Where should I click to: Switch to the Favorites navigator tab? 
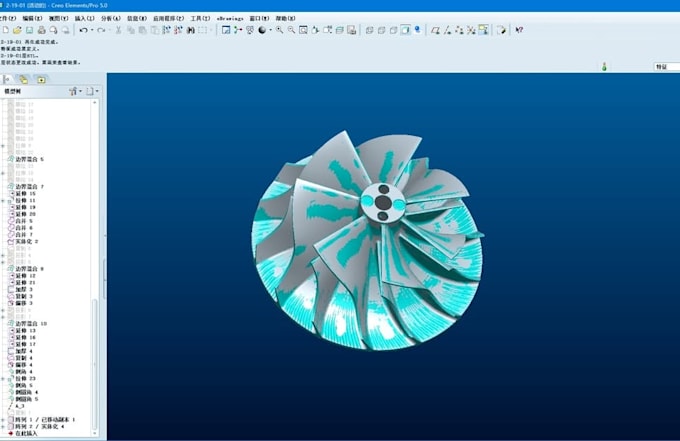(x=41, y=79)
